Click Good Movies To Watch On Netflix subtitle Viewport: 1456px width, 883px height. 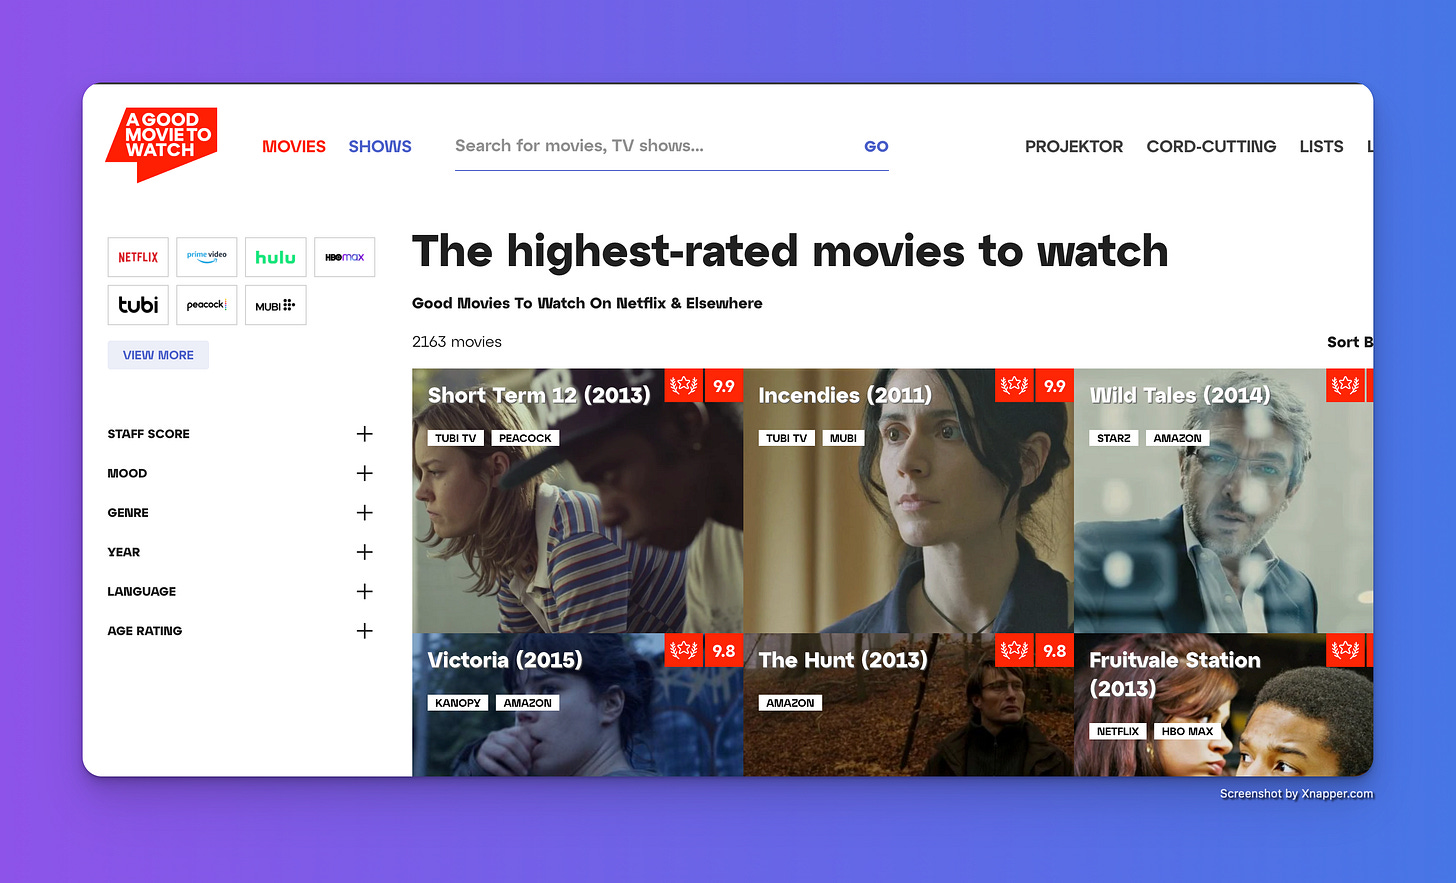587,303
